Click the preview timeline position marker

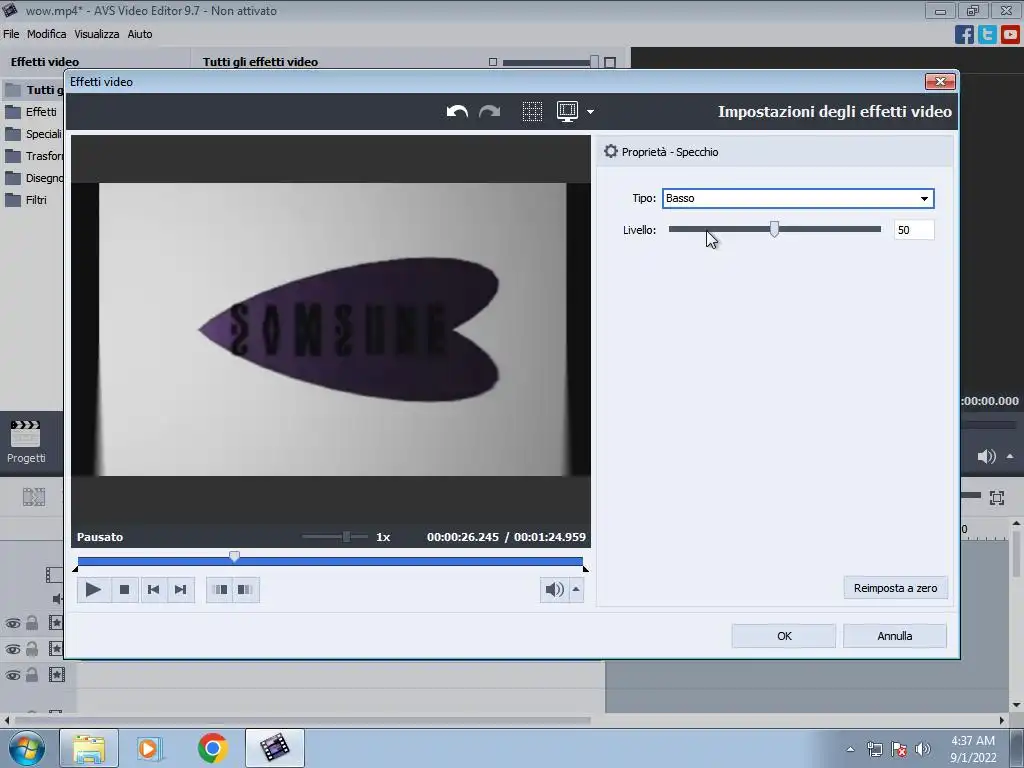click(x=234, y=556)
